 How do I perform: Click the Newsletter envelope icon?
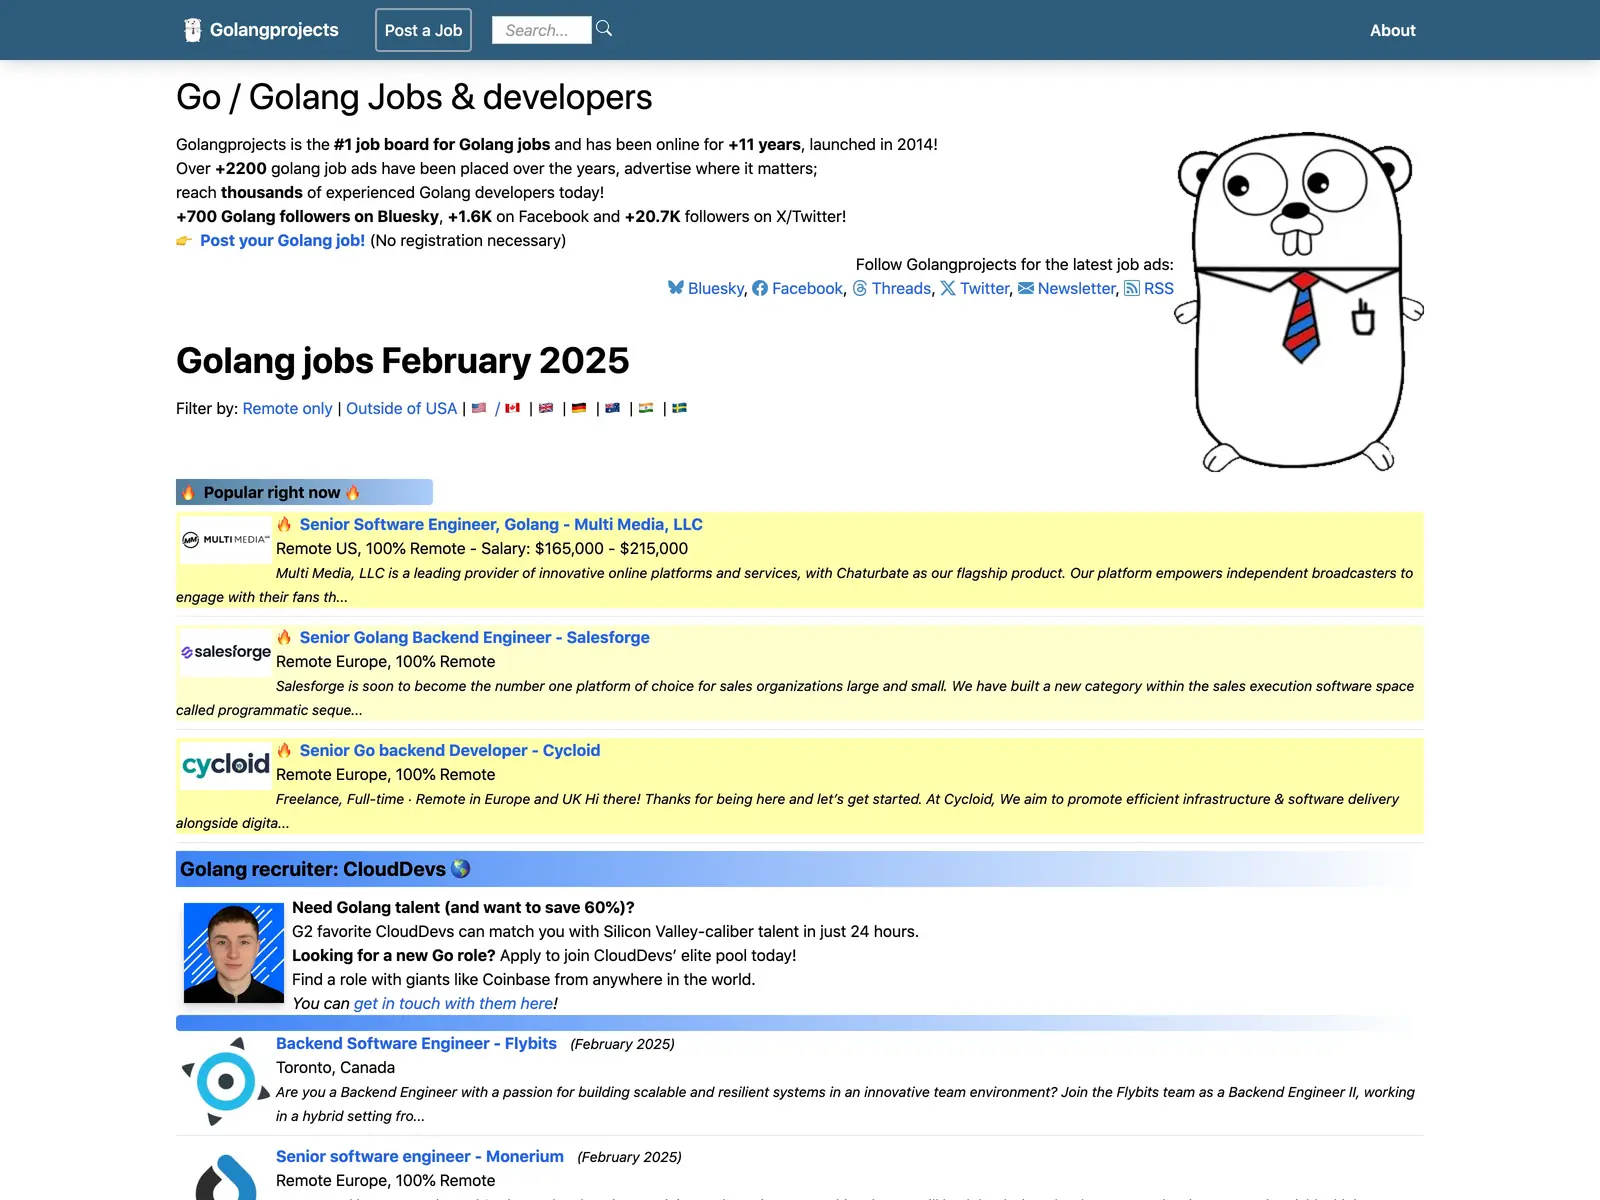coord(1026,288)
